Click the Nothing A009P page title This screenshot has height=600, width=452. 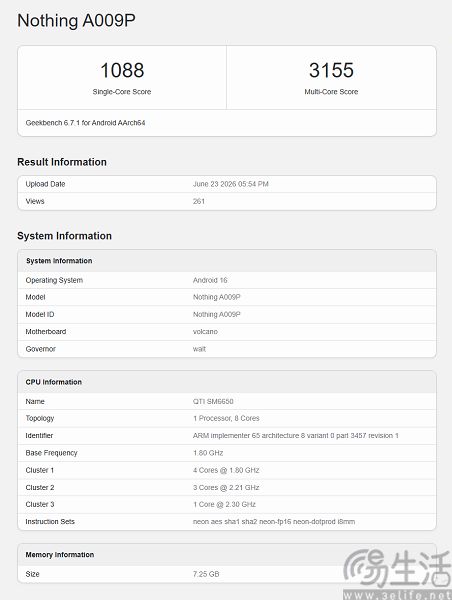click(x=76, y=20)
